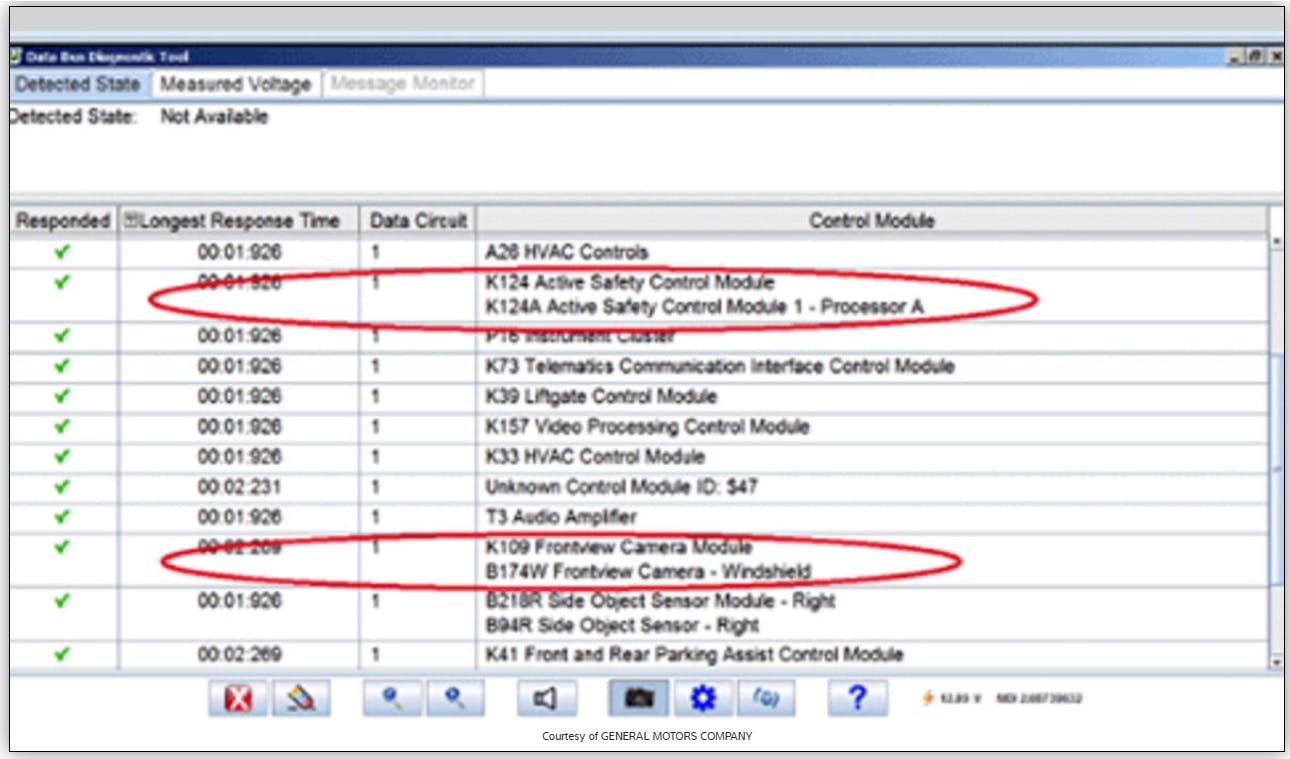
Task: Capture a screenshot with the camera icon
Action: 640,697
